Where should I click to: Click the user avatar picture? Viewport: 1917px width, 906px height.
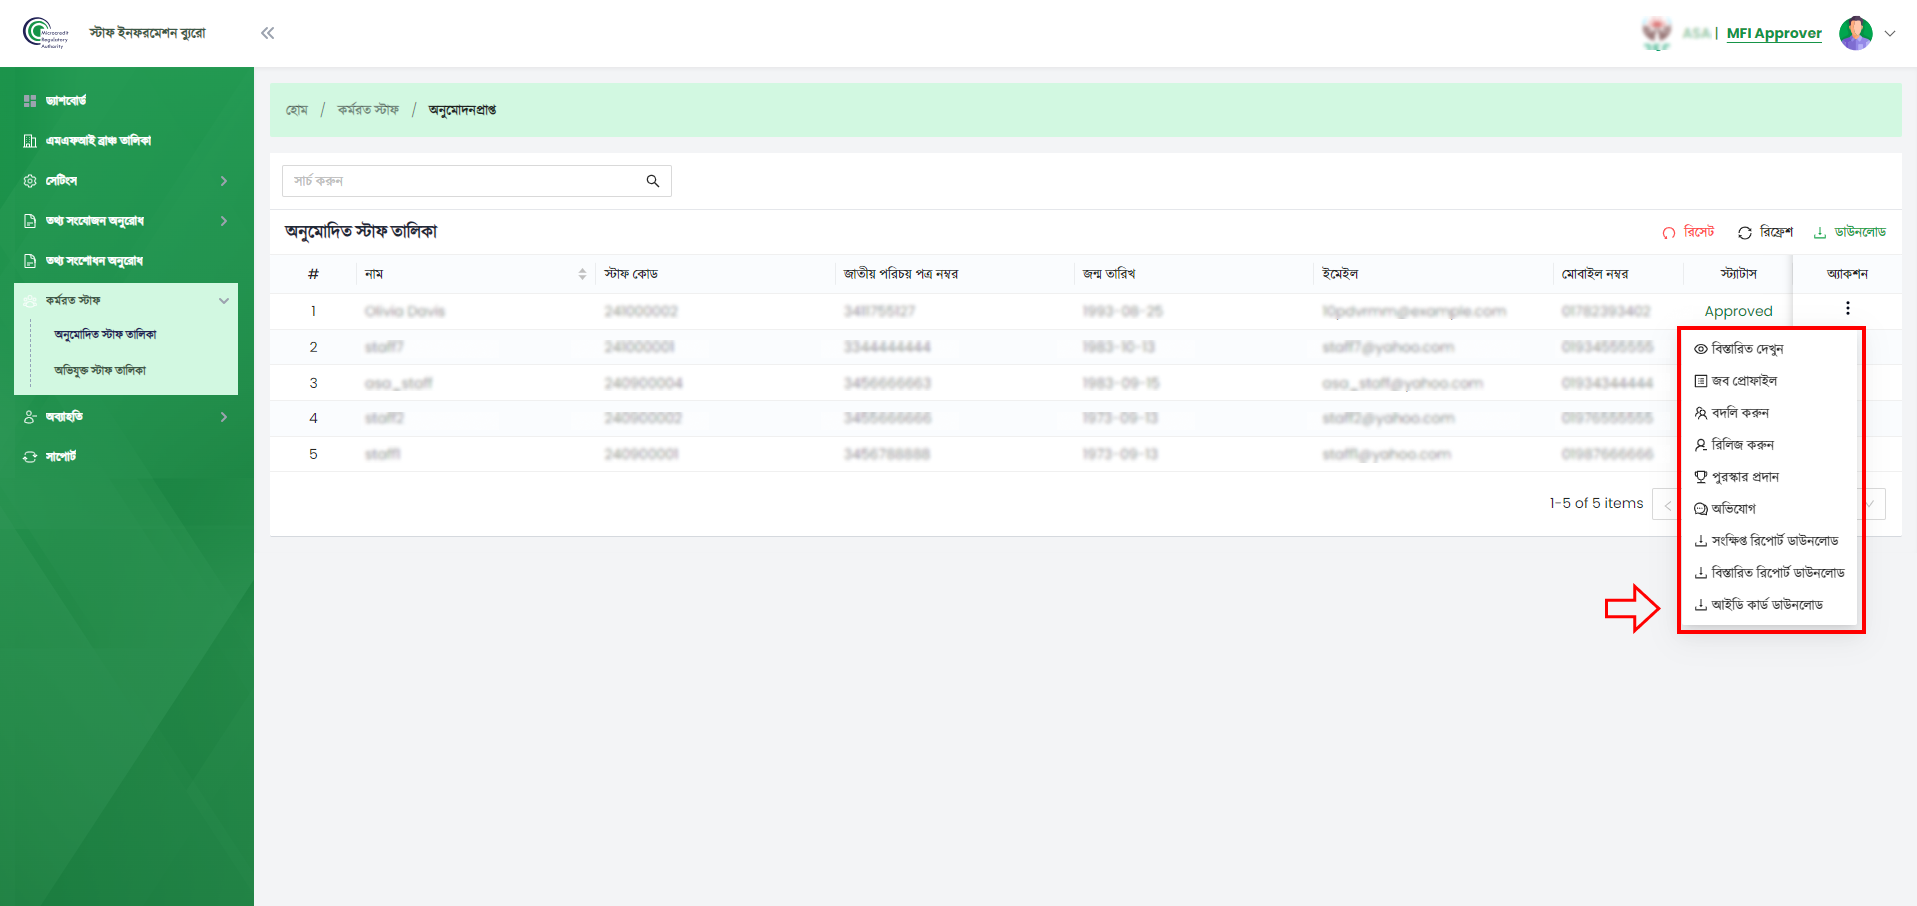pyautogui.click(x=1856, y=33)
